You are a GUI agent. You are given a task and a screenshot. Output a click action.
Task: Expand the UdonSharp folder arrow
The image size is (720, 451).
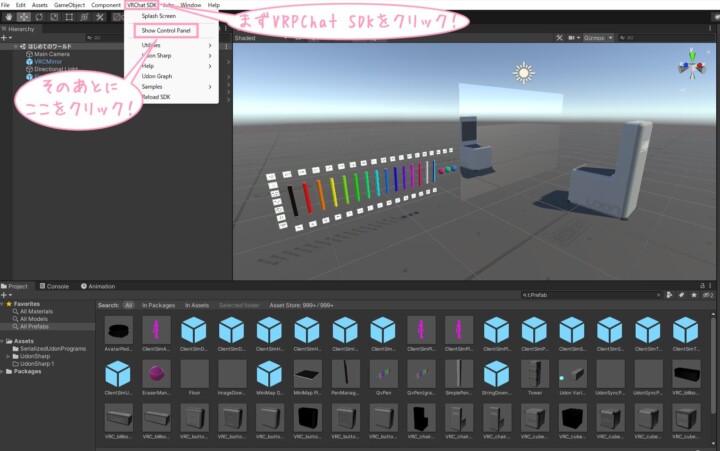pyautogui.click(x=8, y=356)
